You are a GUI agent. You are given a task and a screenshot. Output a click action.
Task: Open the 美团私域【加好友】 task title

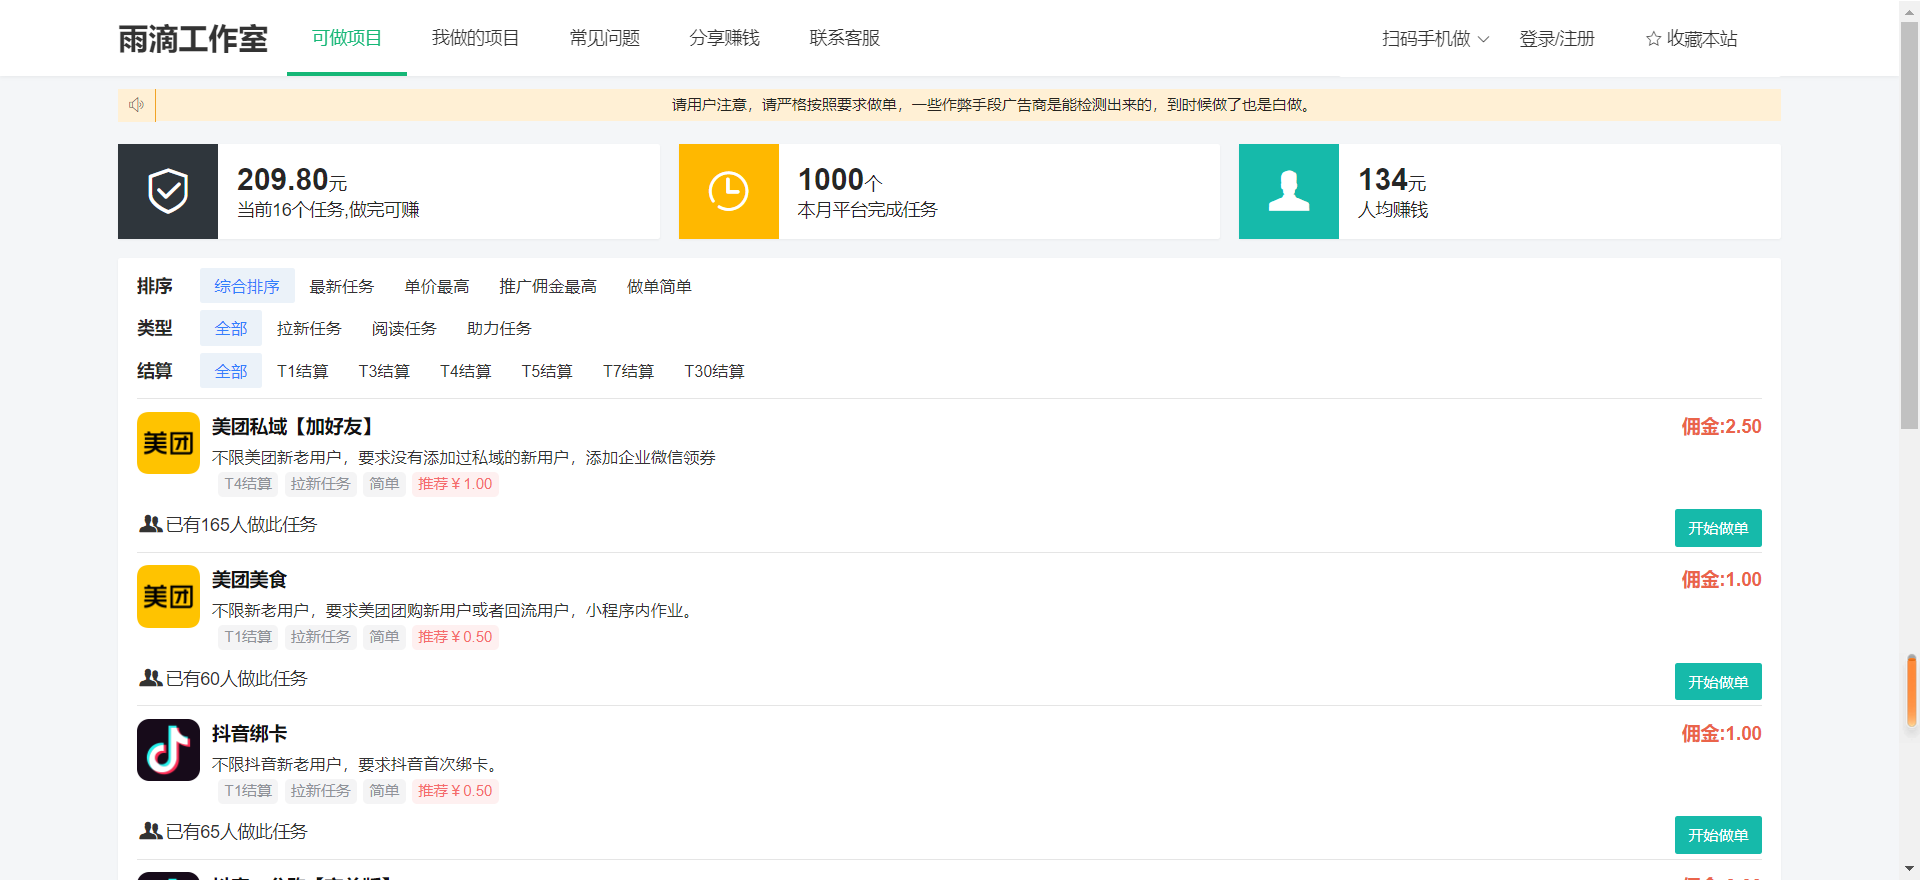coord(296,427)
